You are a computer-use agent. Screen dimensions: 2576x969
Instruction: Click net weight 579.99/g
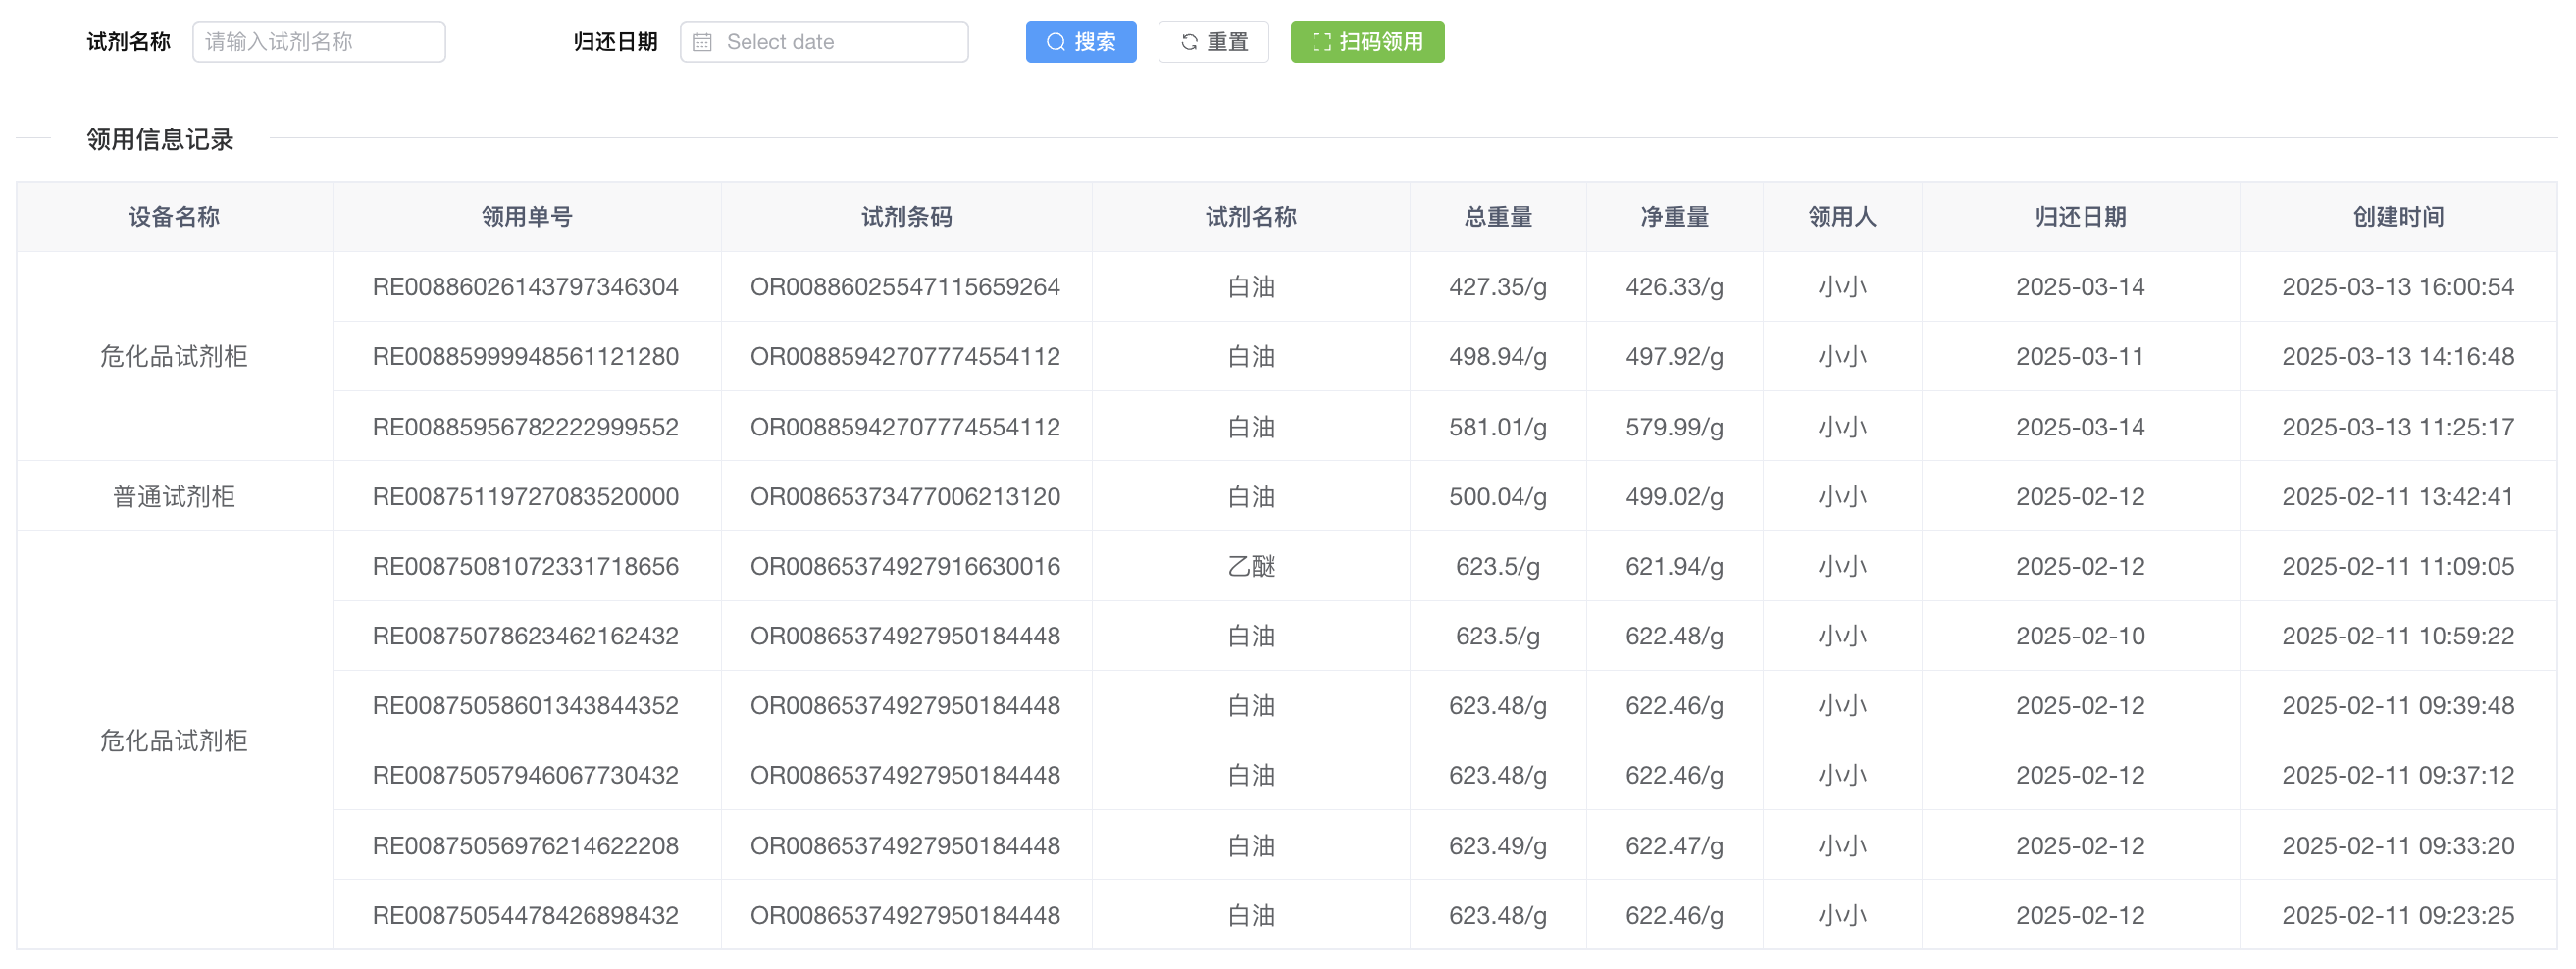1674,427
